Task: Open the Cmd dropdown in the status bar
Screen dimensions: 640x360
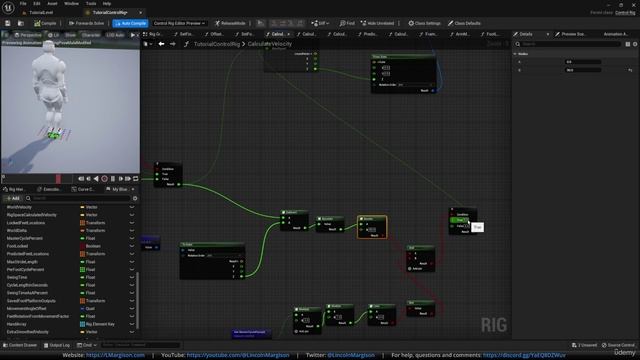Action: coord(87,345)
